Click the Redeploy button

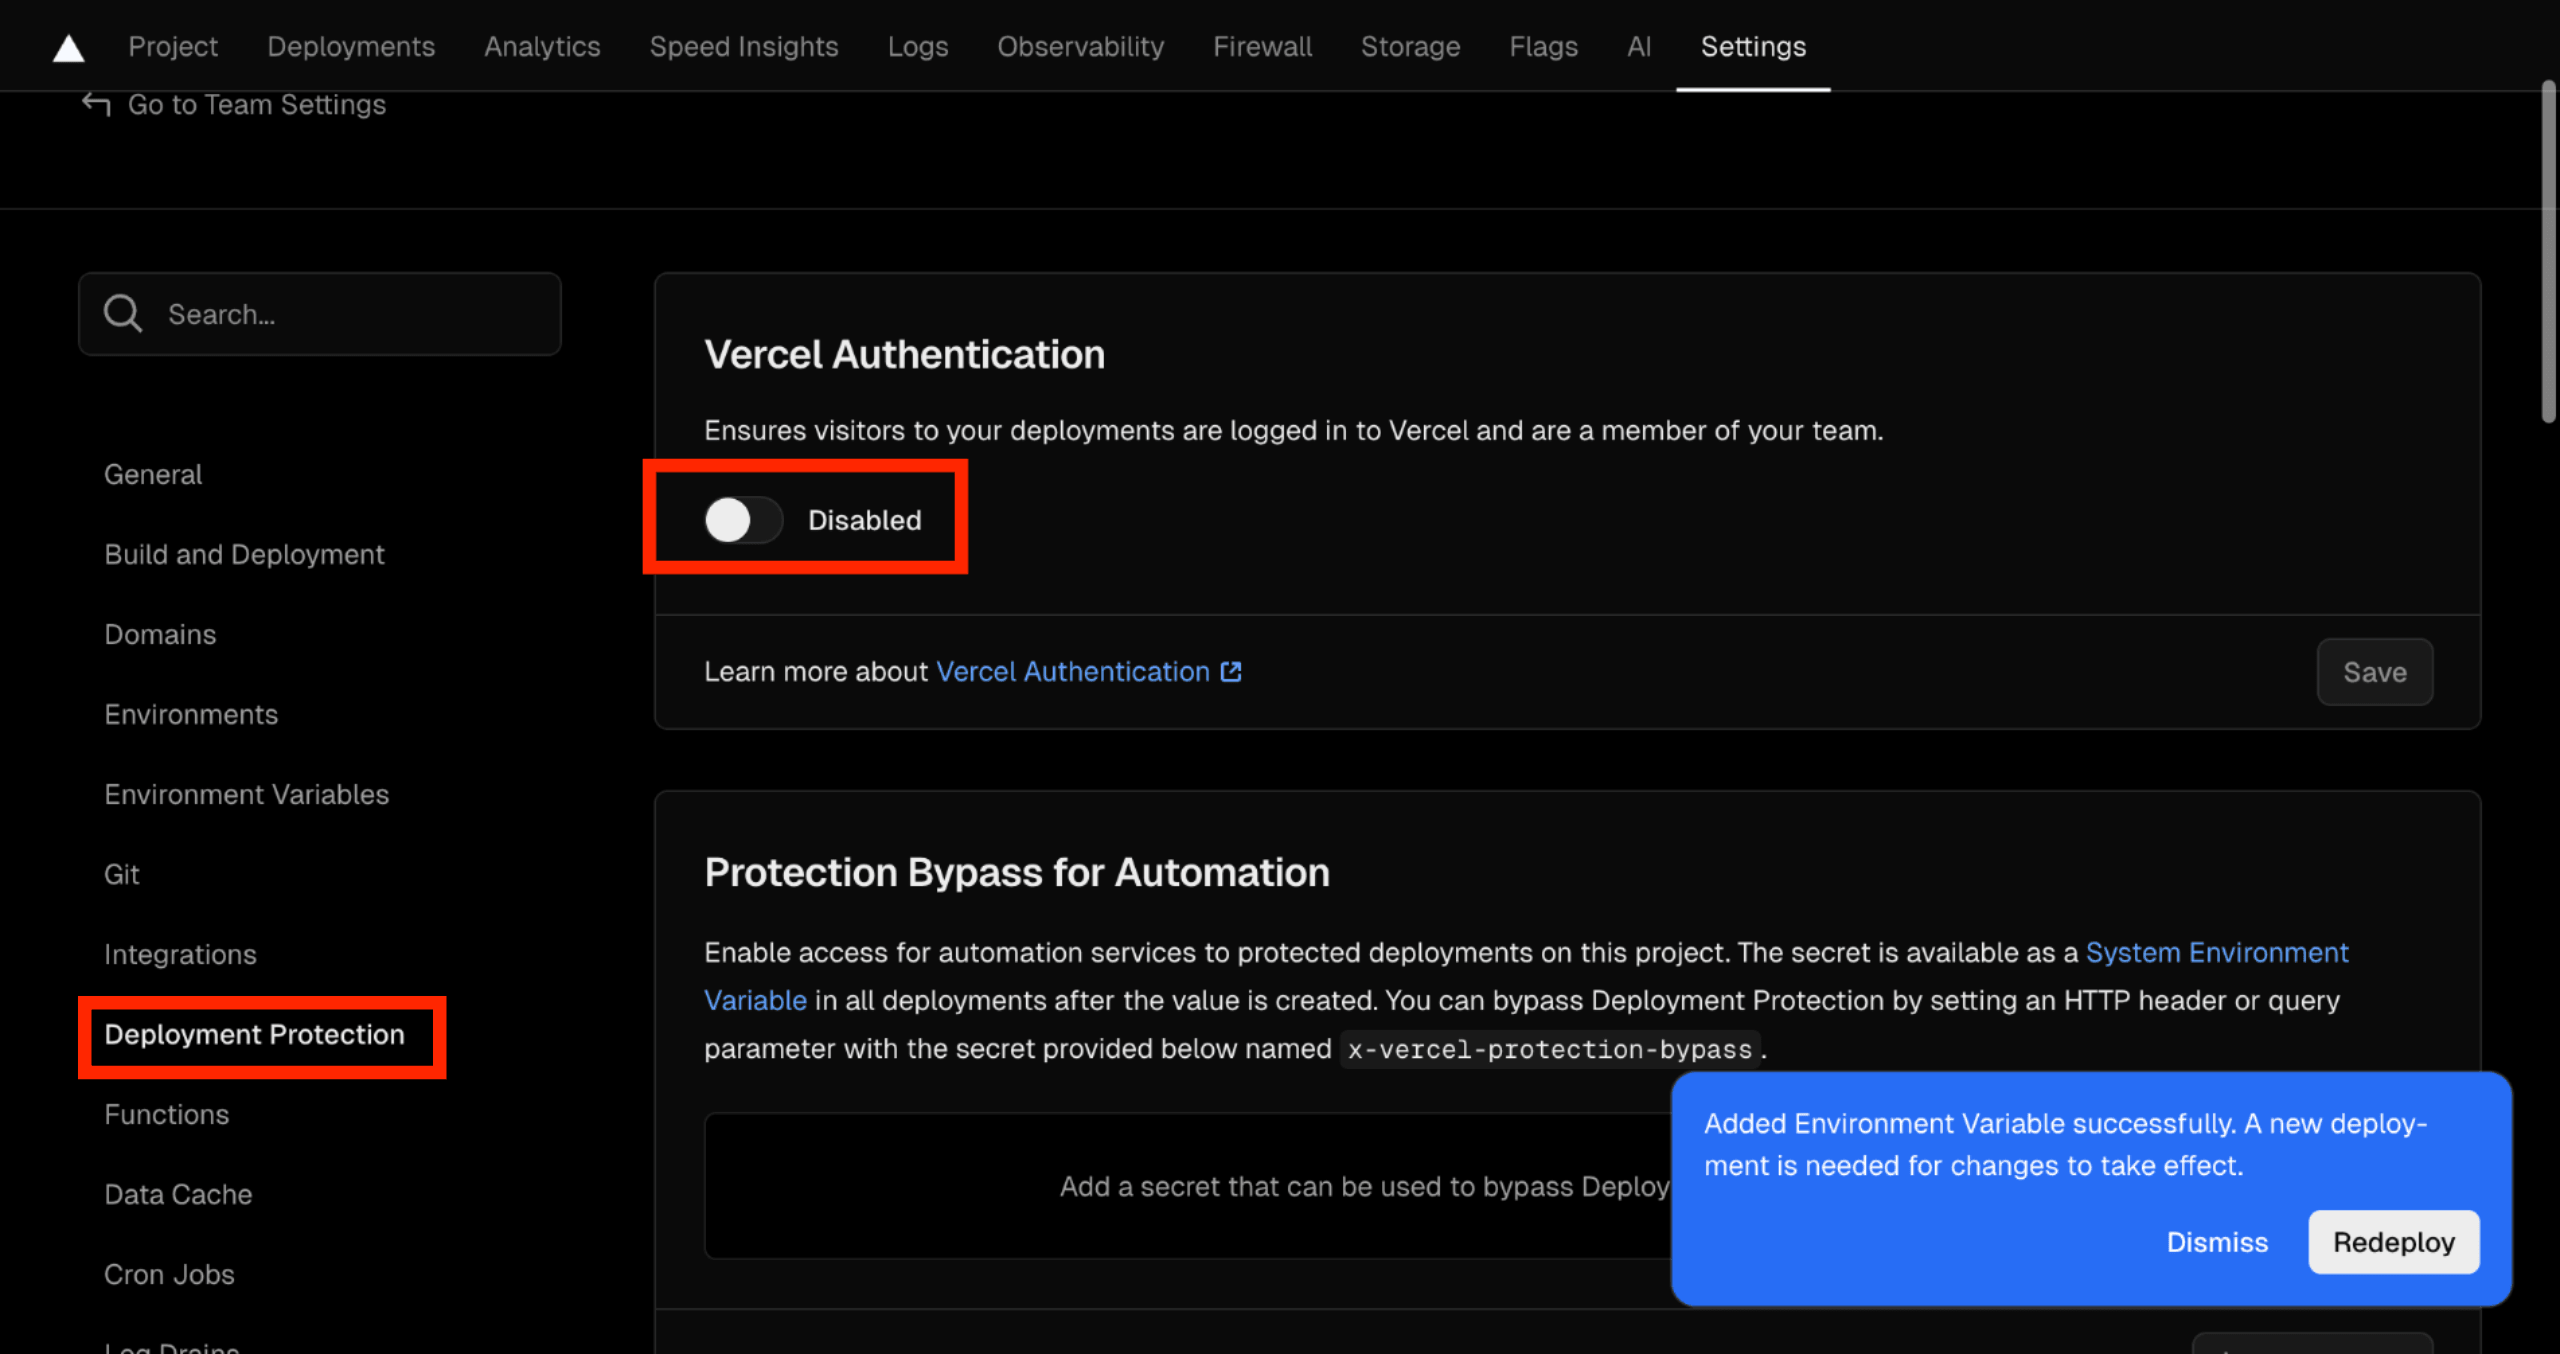[2394, 1242]
